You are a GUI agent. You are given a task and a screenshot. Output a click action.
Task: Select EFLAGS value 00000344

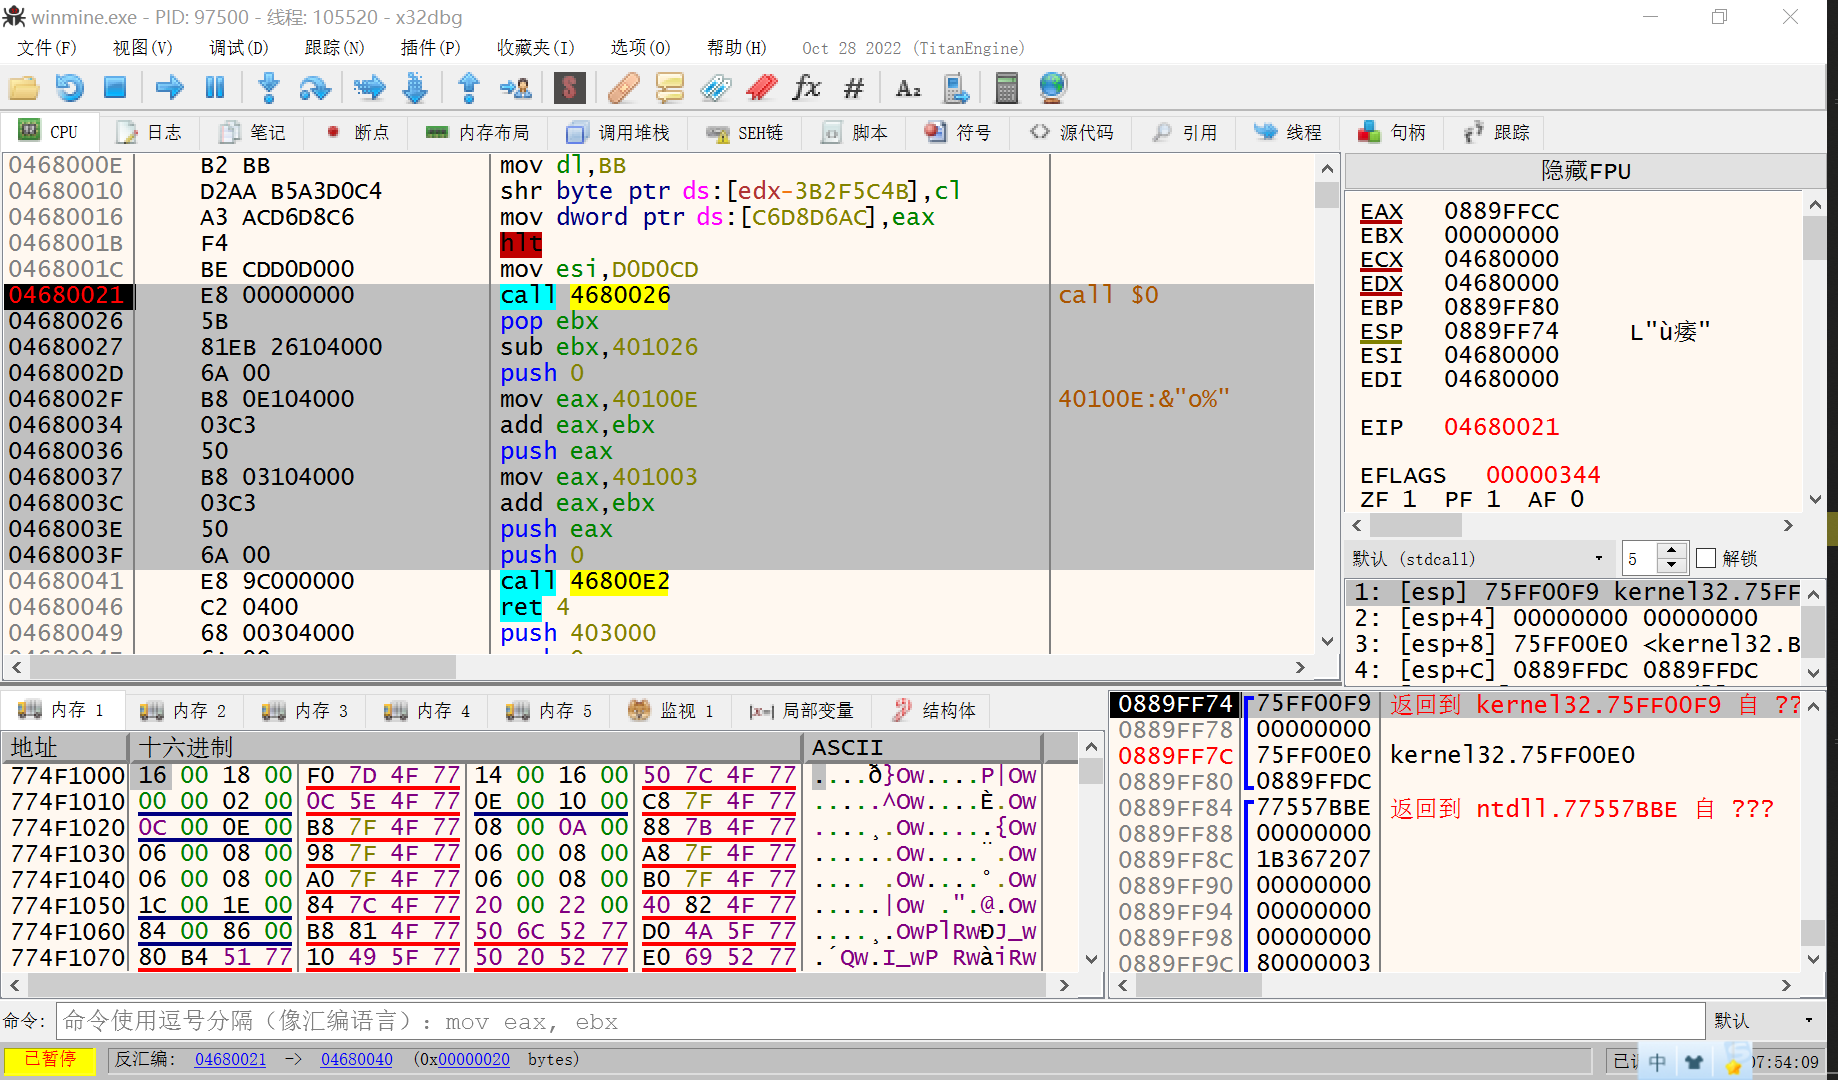[x=1543, y=475]
